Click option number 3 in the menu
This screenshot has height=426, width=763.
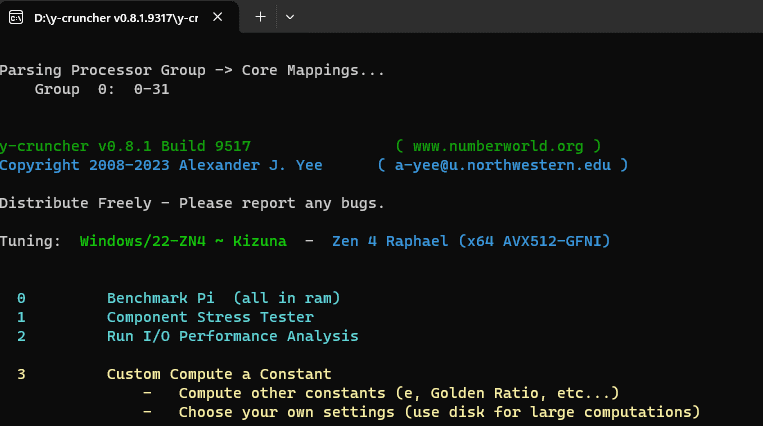21,374
